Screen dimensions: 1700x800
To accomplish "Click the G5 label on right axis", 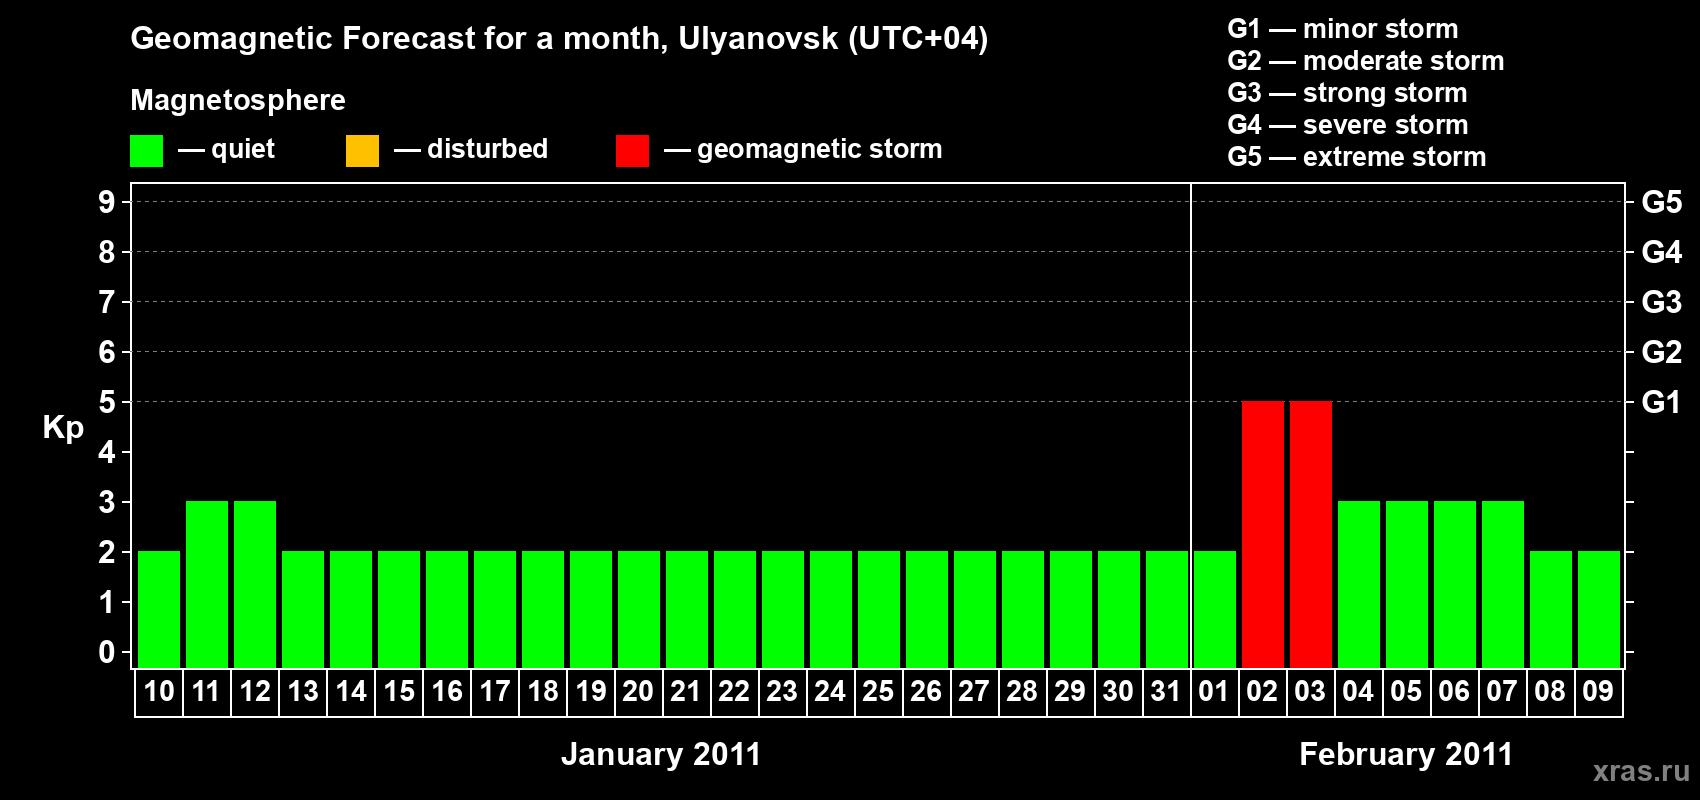I will [1662, 202].
